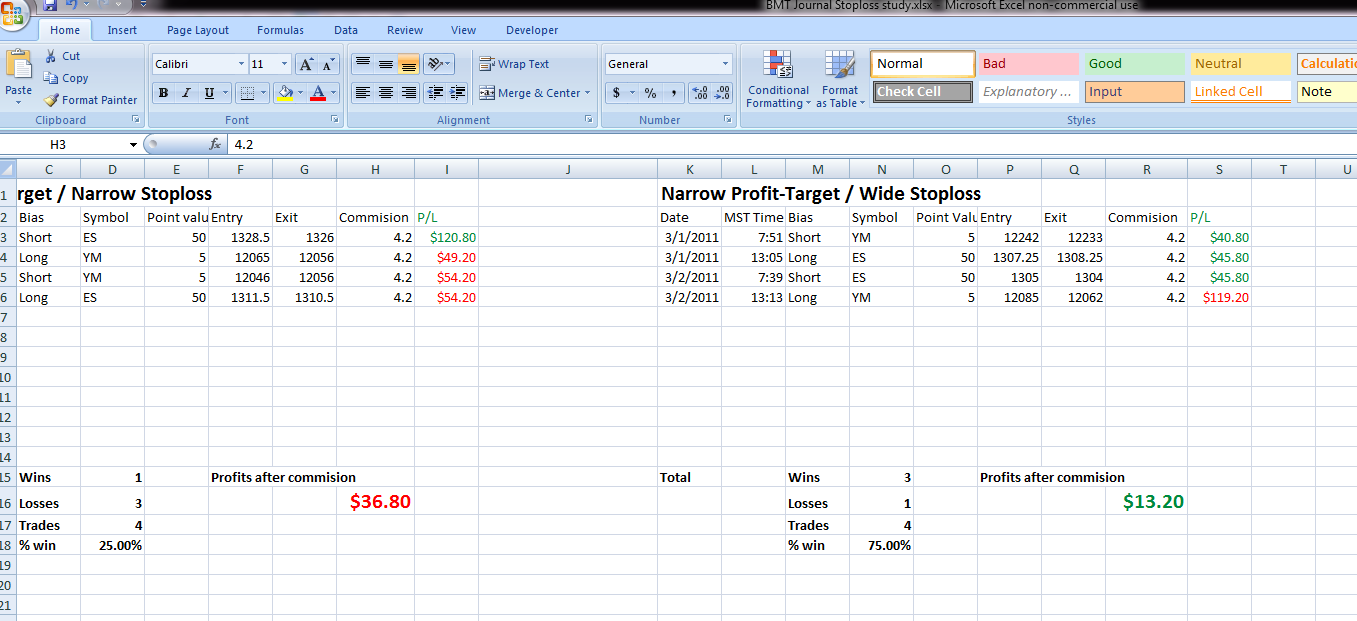Apply the Check Cell style

[922, 92]
